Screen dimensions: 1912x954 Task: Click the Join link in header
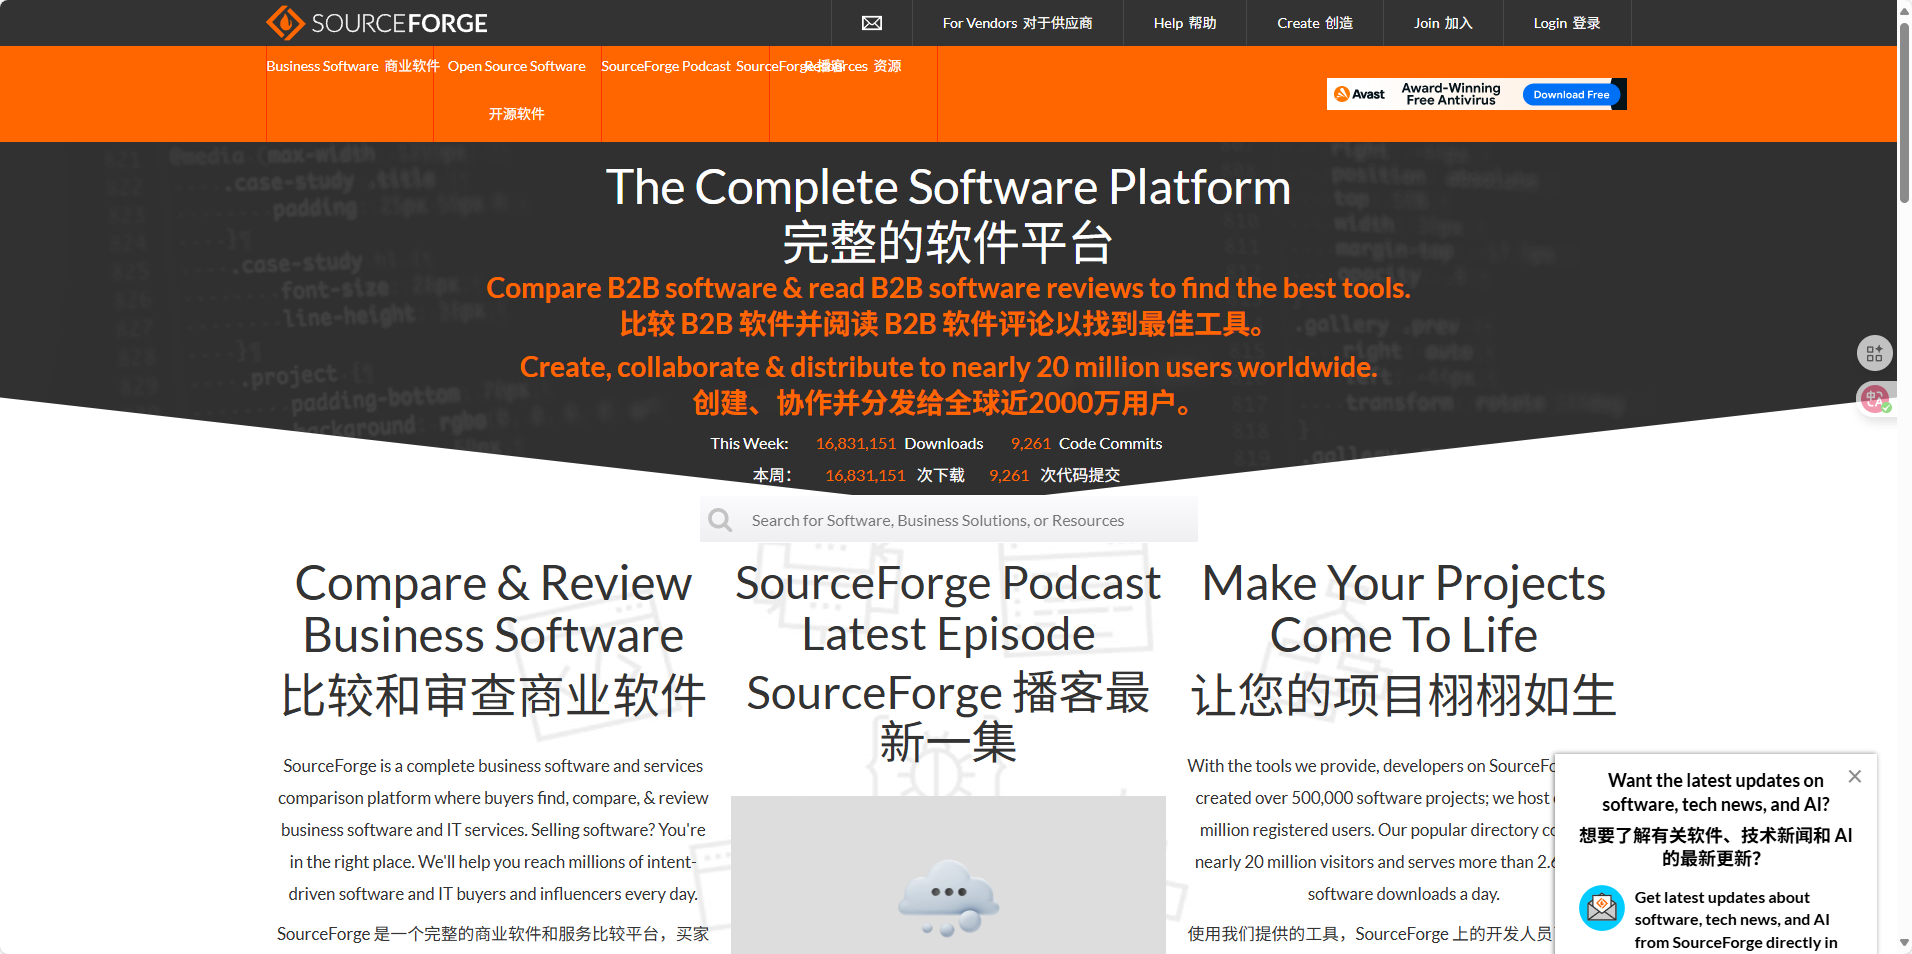tap(1442, 23)
